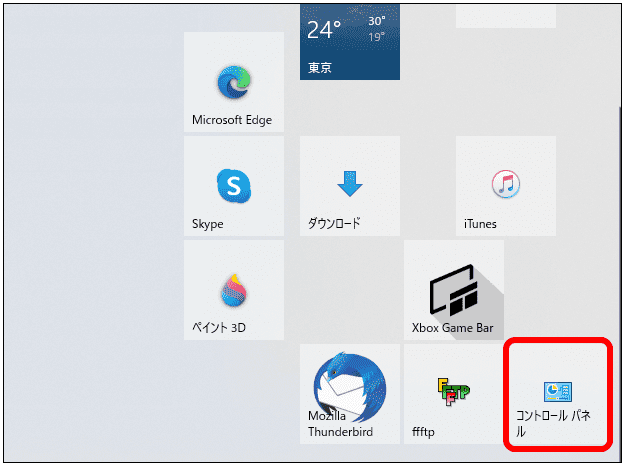
Task: Click the iTunes label text
Action: tap(480, 224)
